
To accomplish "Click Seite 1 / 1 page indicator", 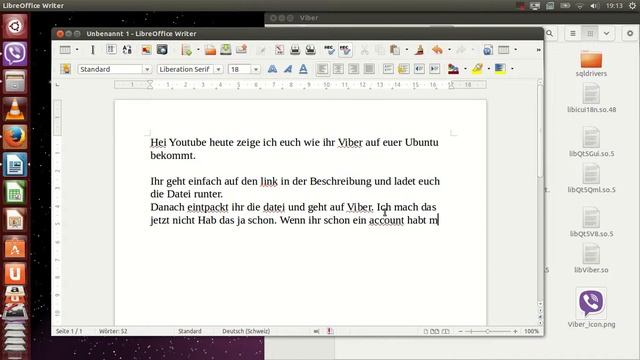I will pos(69,331).
